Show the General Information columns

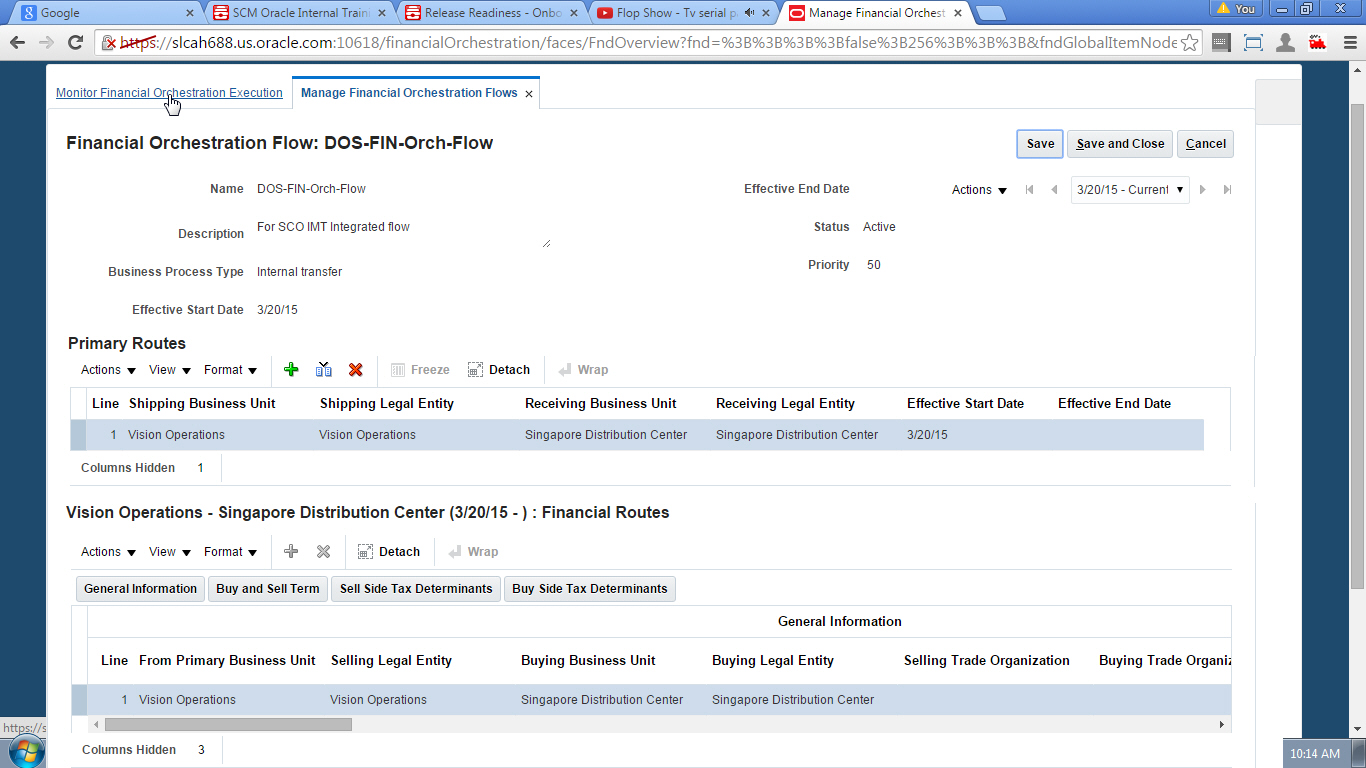140,589
